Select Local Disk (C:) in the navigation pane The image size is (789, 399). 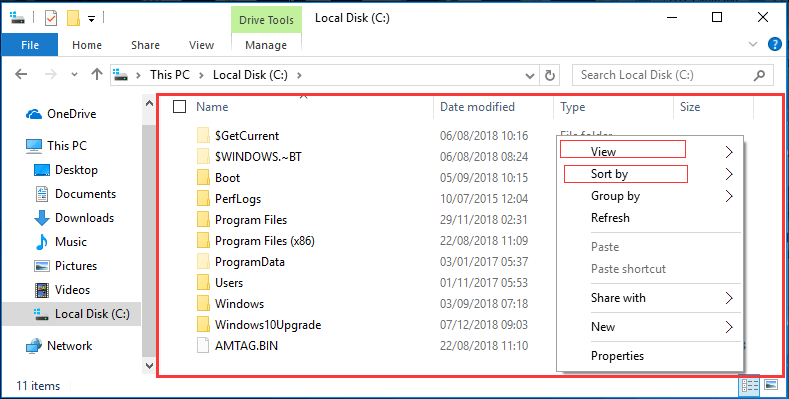[71, 314]
